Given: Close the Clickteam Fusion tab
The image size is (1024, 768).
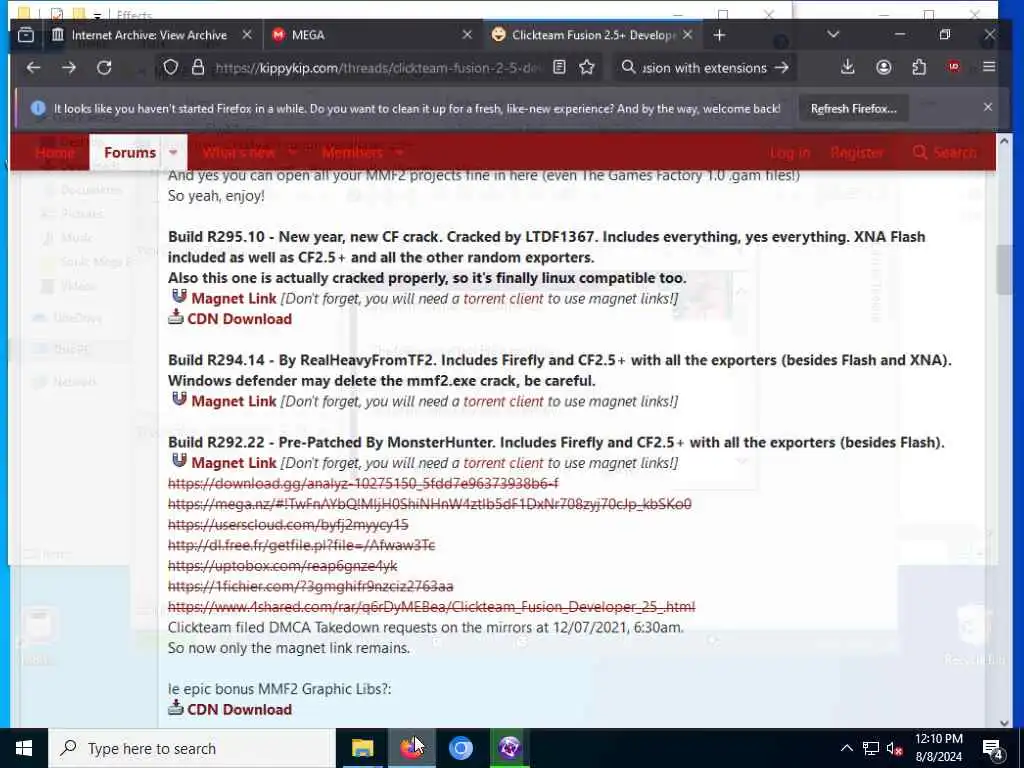Looking at the screenshot, I should [x=688, y=35].
